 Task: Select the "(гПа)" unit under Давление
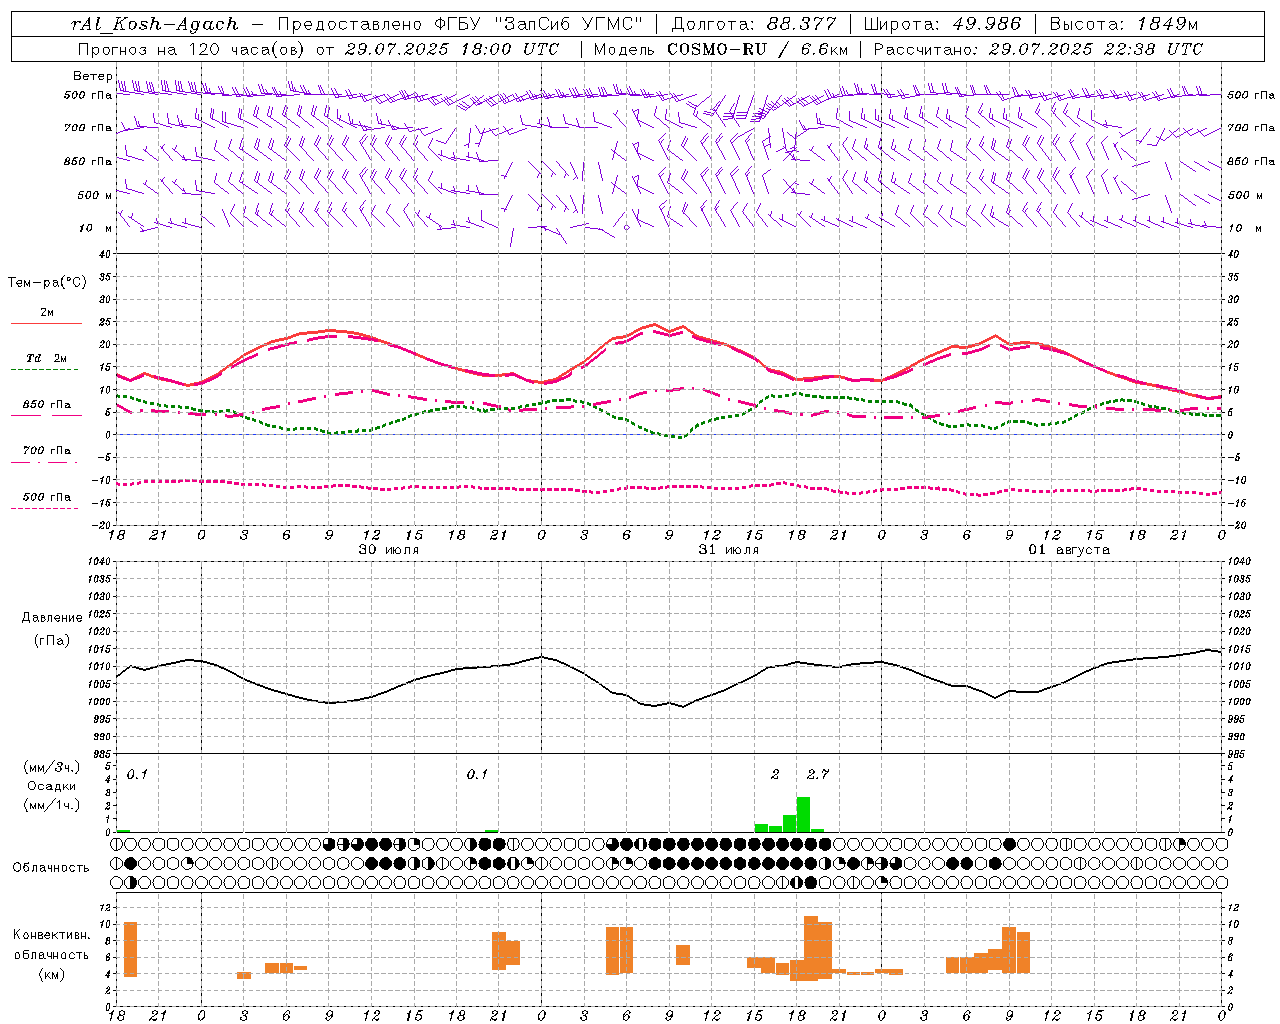point(52,641)
